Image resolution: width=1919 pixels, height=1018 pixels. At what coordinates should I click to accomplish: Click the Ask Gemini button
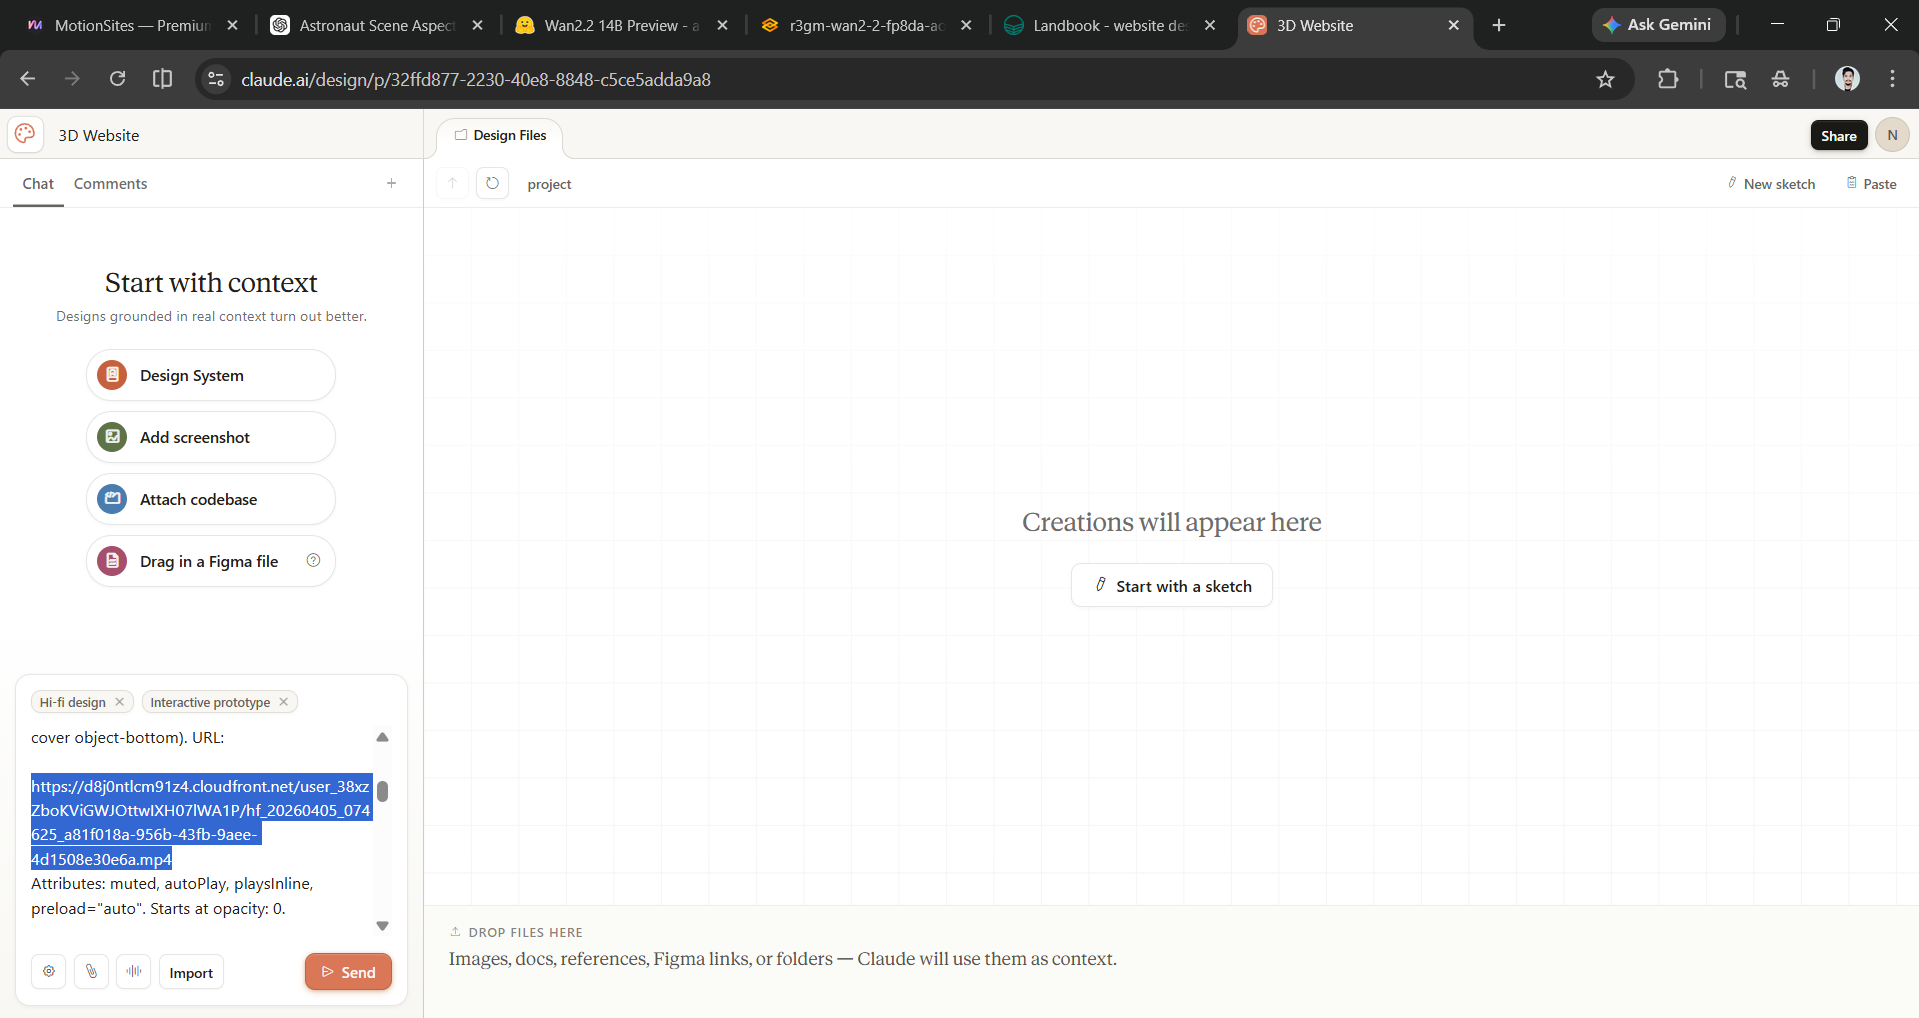click(1658, 25)
